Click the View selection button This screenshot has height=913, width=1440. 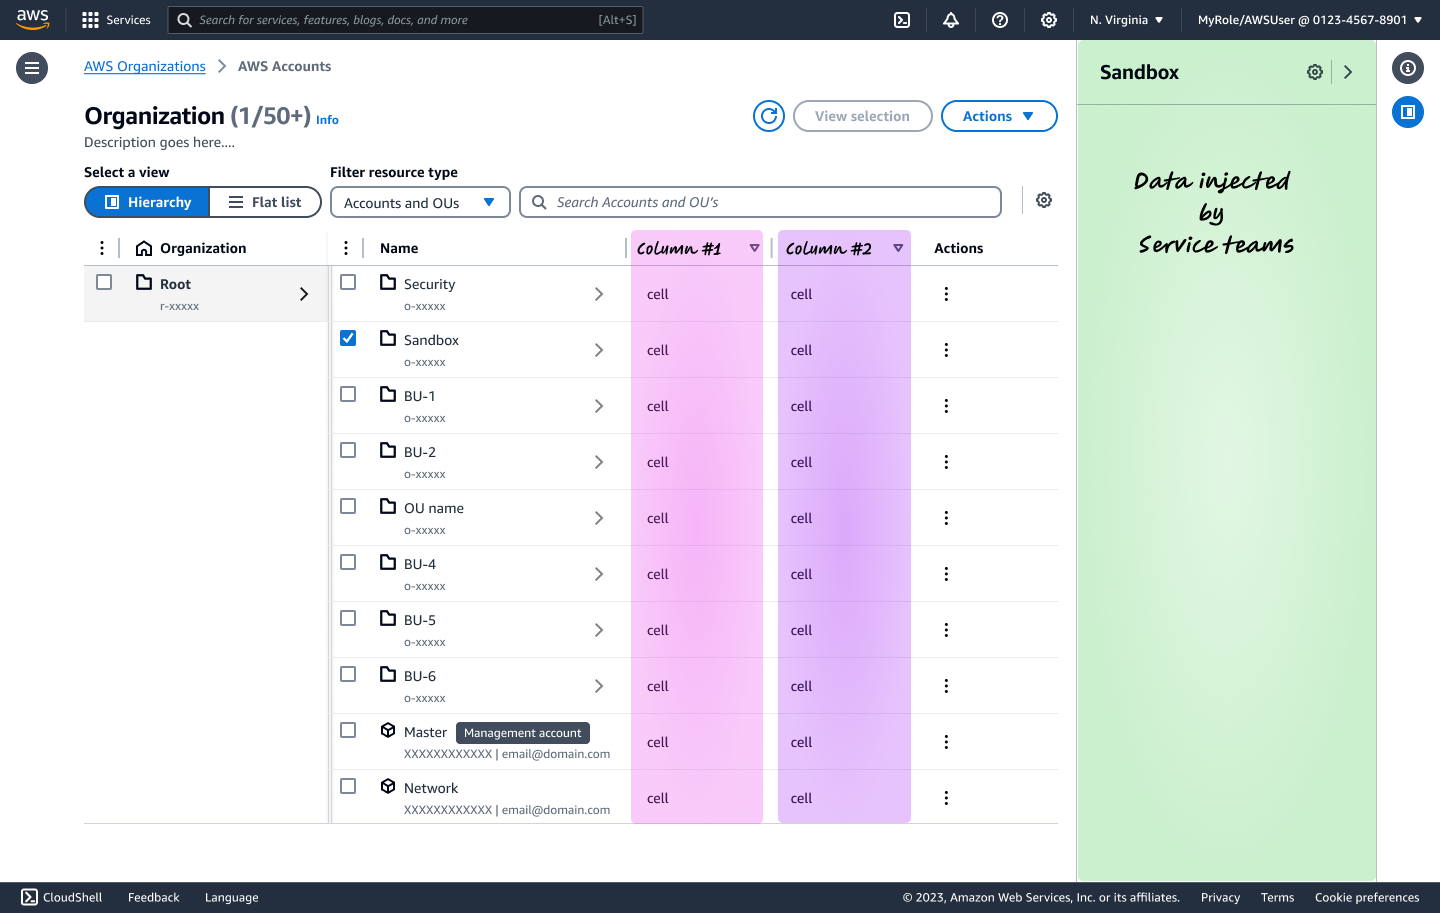[863, 116]
